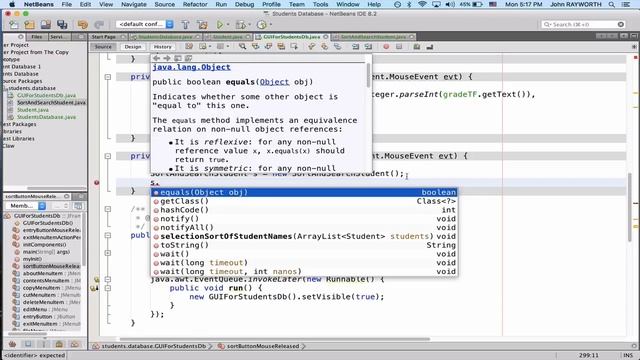Click the Build Project hammer icon
640x360 pixels.
[185, 24]
